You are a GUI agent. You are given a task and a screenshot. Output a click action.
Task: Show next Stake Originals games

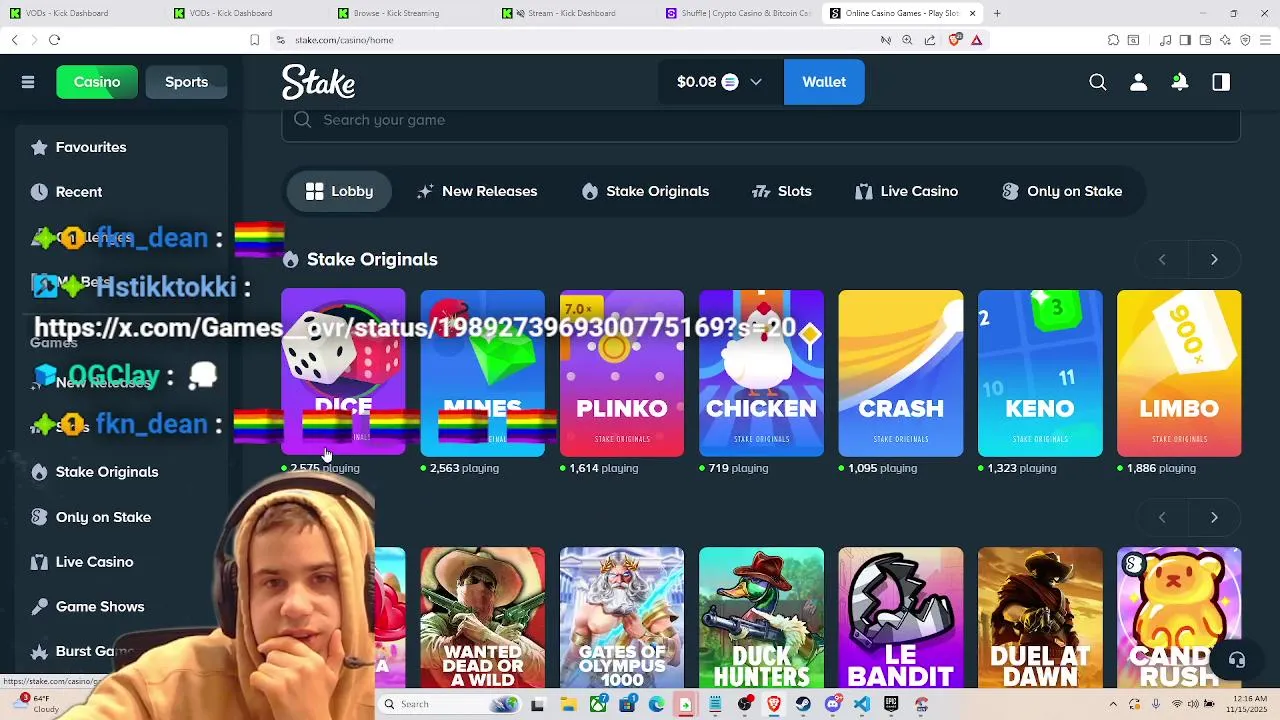[1214, 259]
